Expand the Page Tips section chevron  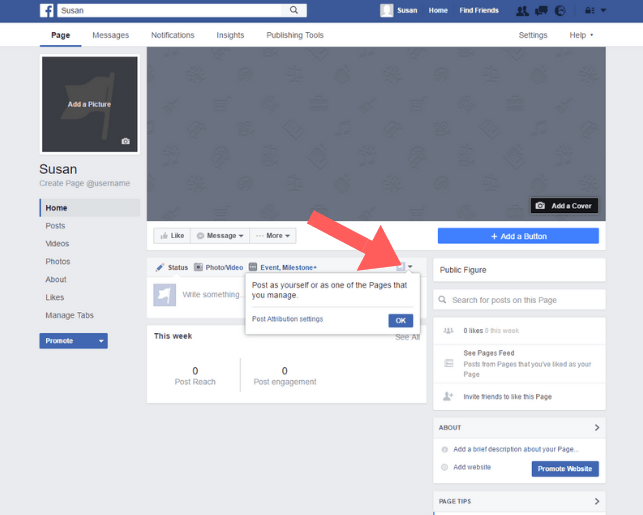[597, 501]
